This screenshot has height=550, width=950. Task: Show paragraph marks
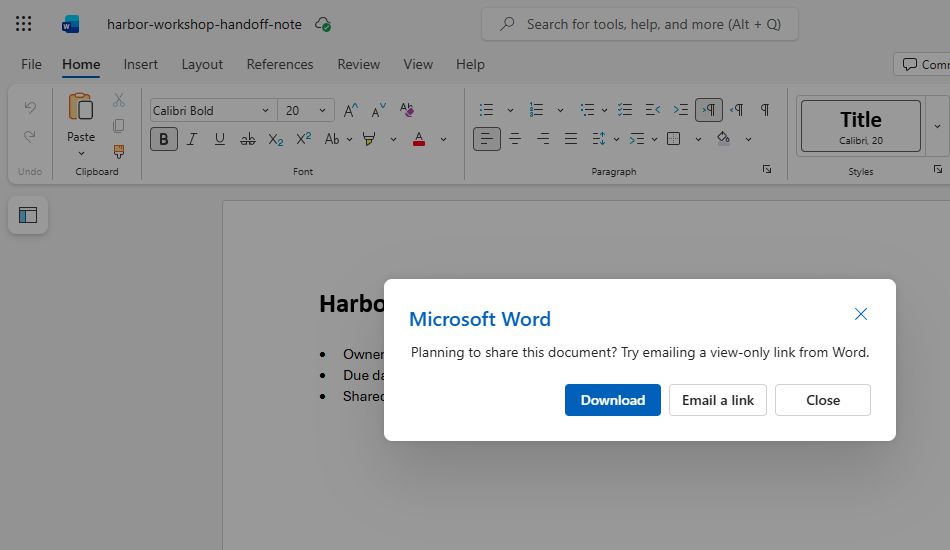tap(765, 110)
